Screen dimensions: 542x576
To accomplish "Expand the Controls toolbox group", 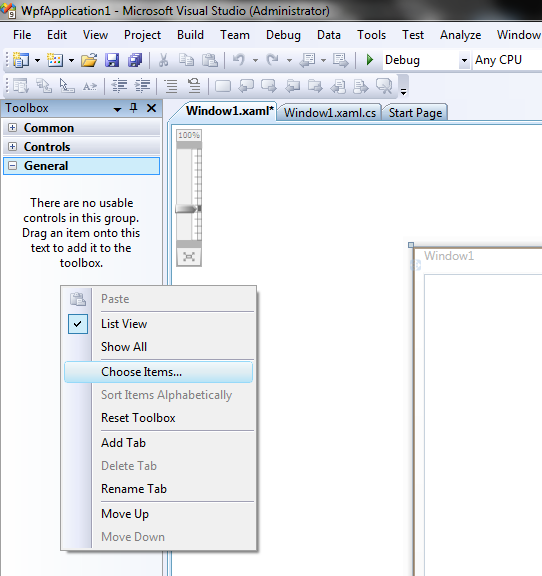I will click(x=12, y=147).
